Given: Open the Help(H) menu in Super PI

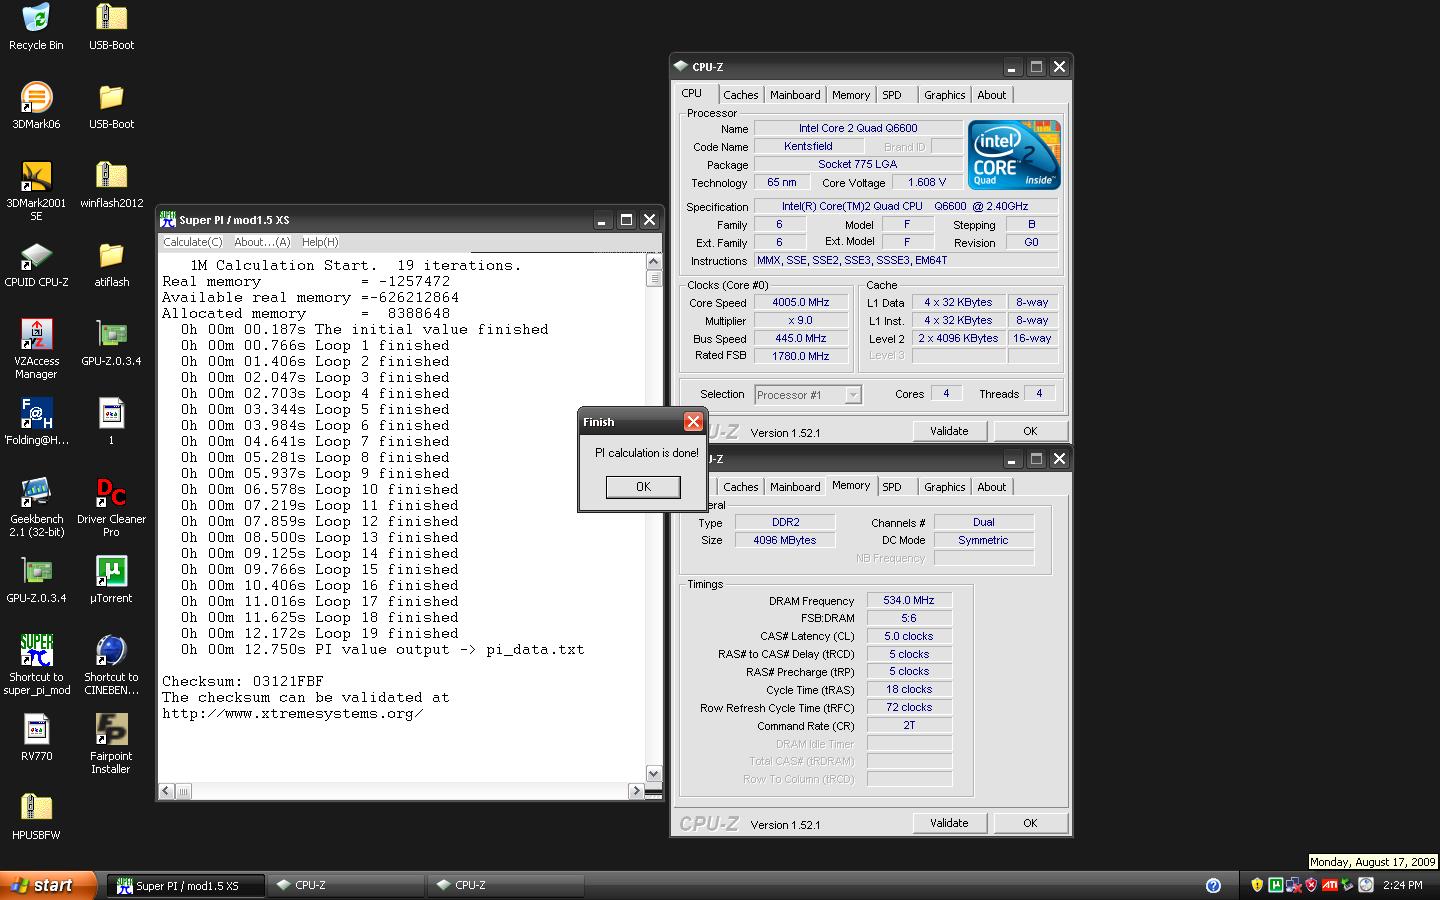Looking at the screenshot, I should pos(320,242).
